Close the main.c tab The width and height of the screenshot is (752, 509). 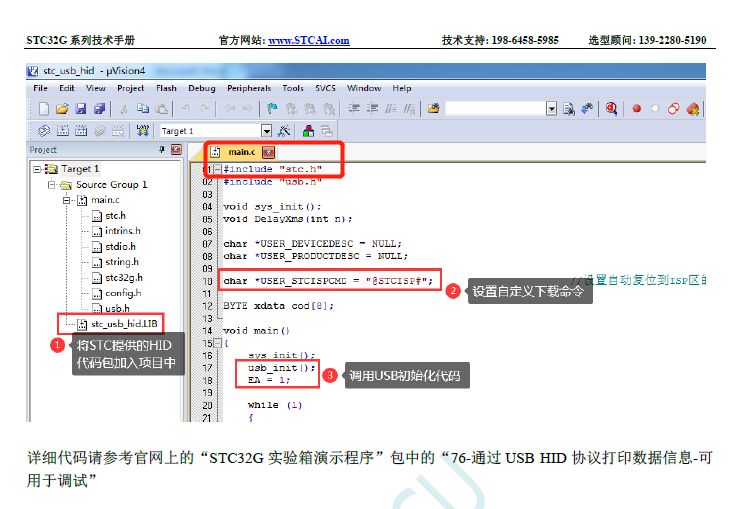point(269,152)
